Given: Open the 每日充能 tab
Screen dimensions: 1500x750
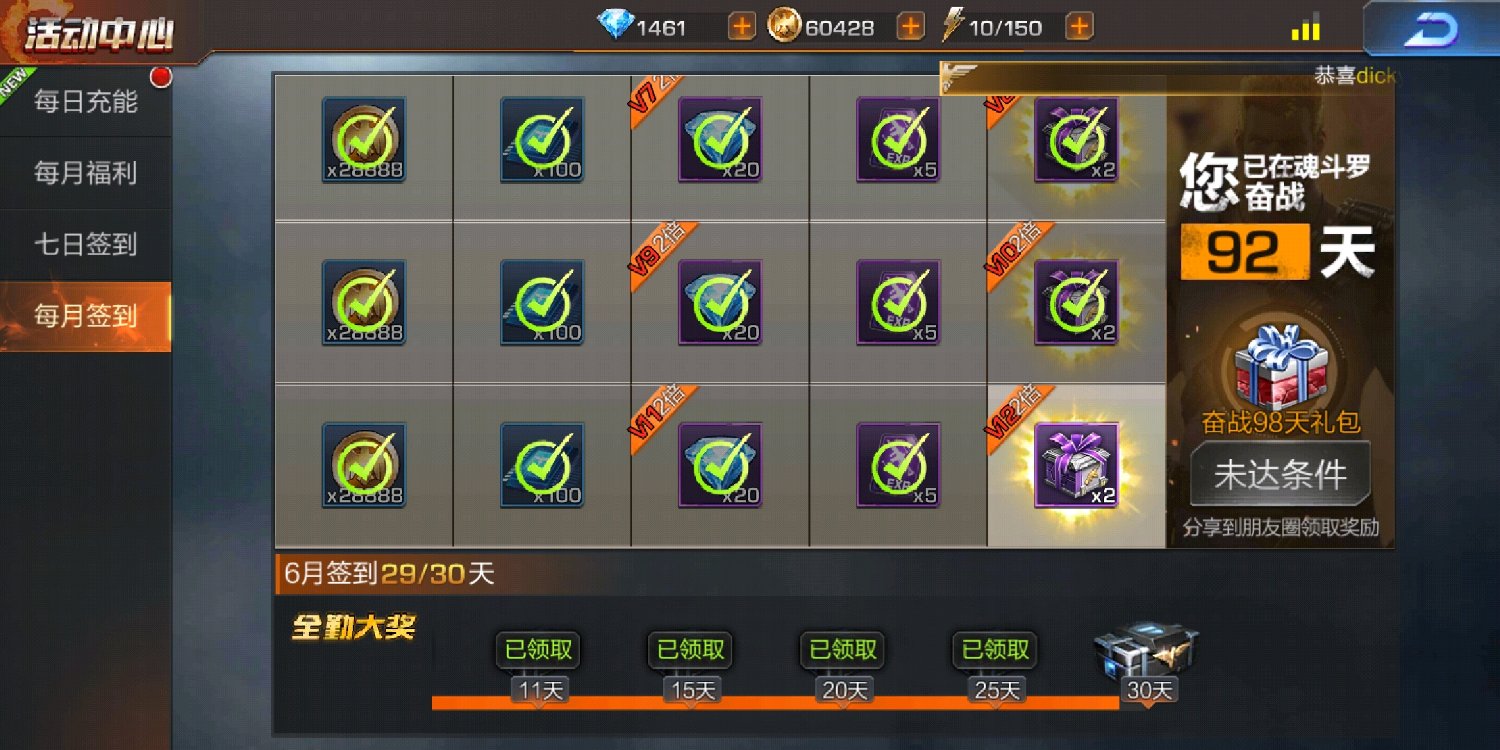Looking at the screenshot, I should click(86, 101).
